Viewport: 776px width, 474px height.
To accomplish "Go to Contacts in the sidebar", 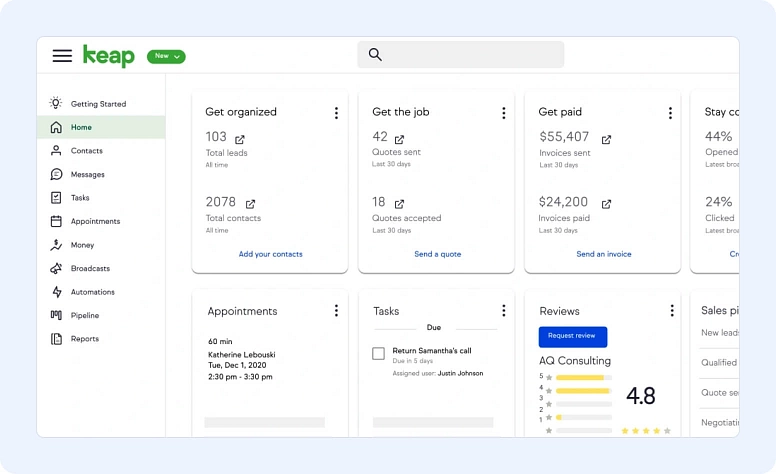I will pyautogui.click(x=86, y=151).
